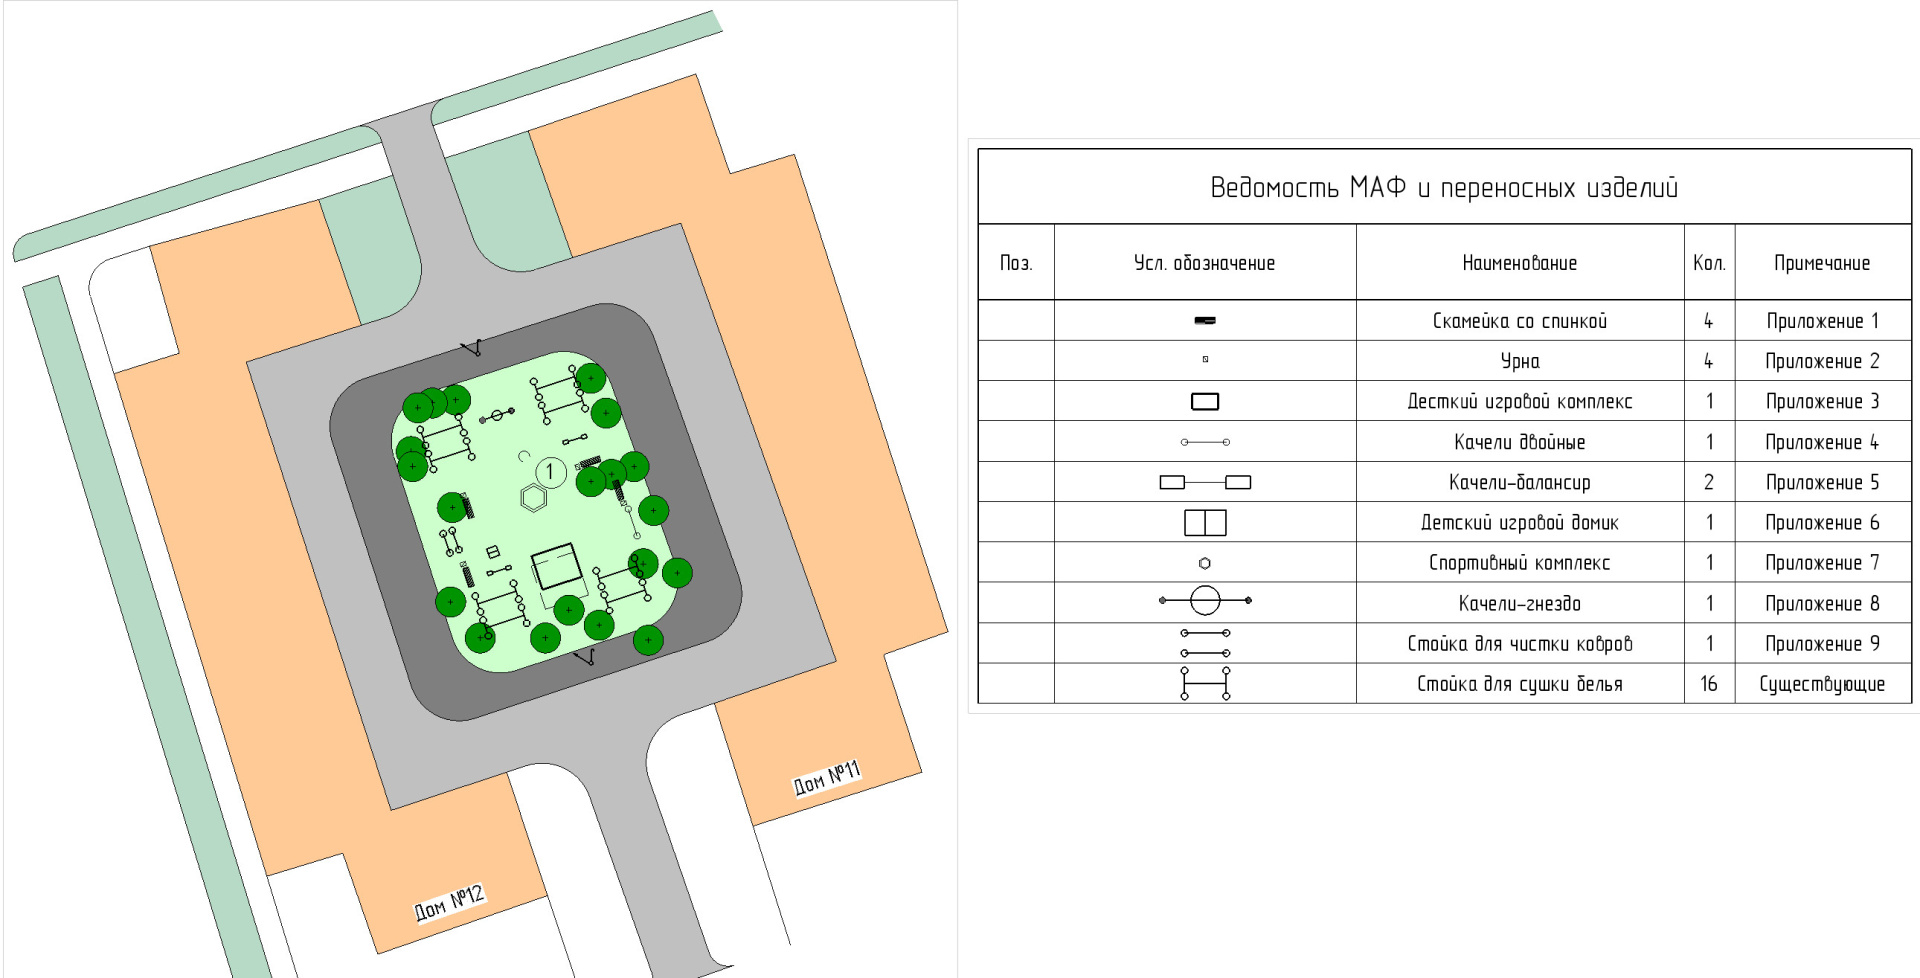
Task: Select the nest swing legend symbol
Action: click(x=1205, y=601)
